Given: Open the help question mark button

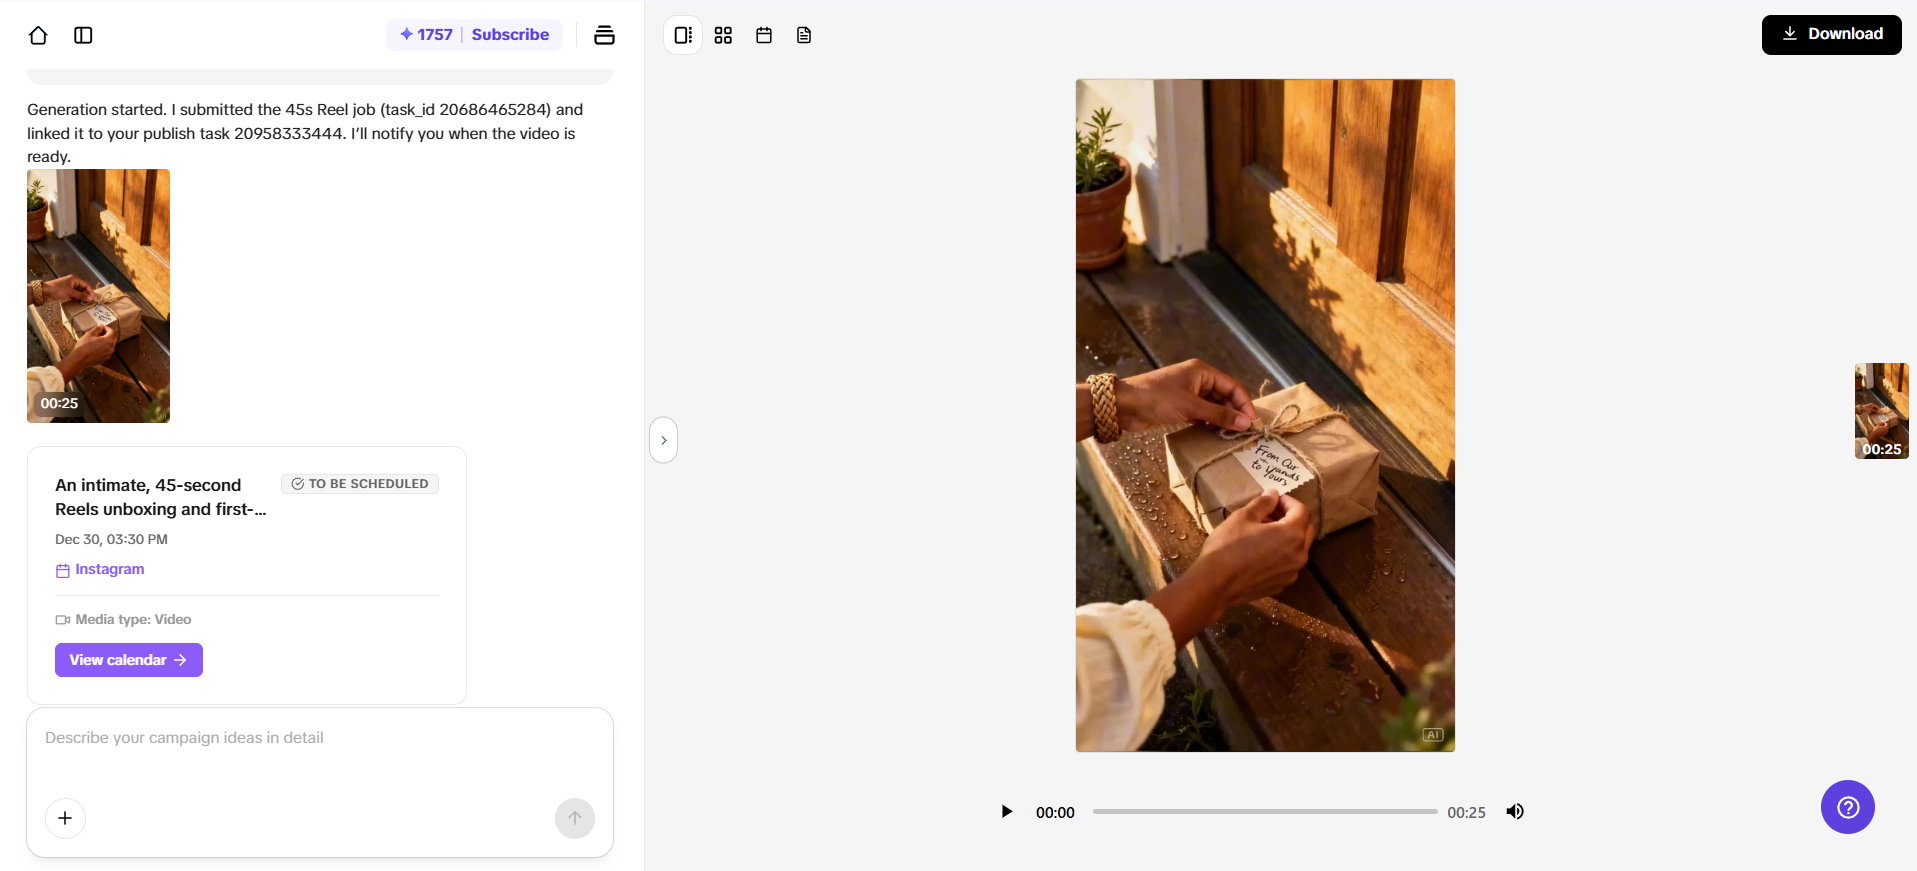Looking at the screenshot, I should point(1847,807).
